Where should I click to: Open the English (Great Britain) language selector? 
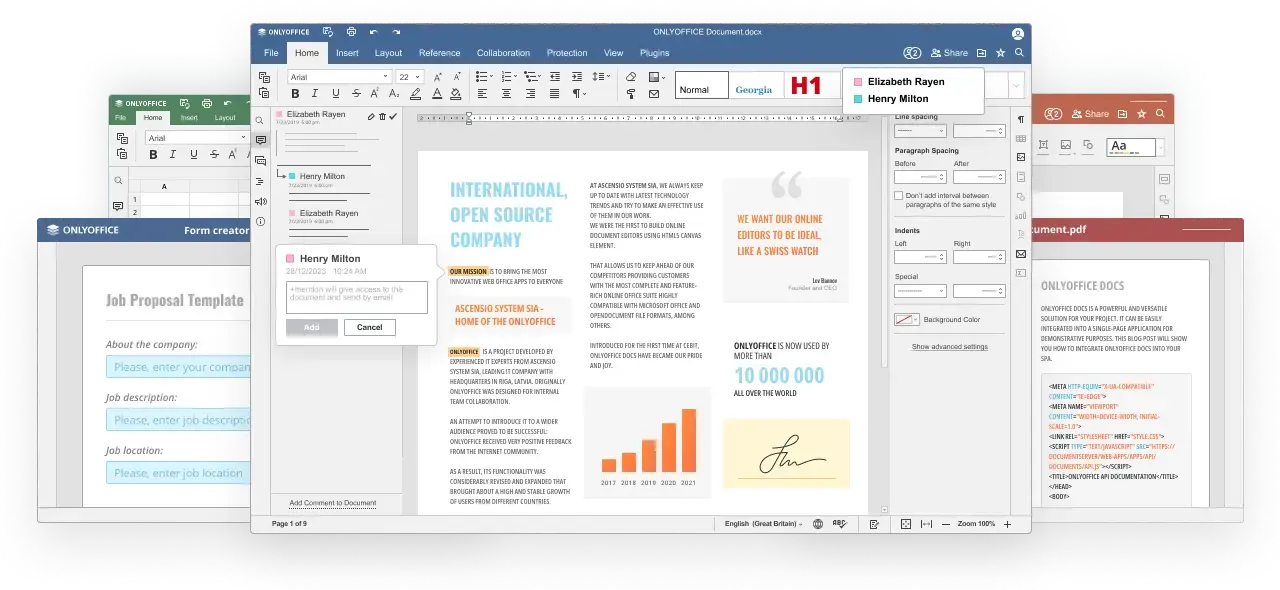pos(764,524)
